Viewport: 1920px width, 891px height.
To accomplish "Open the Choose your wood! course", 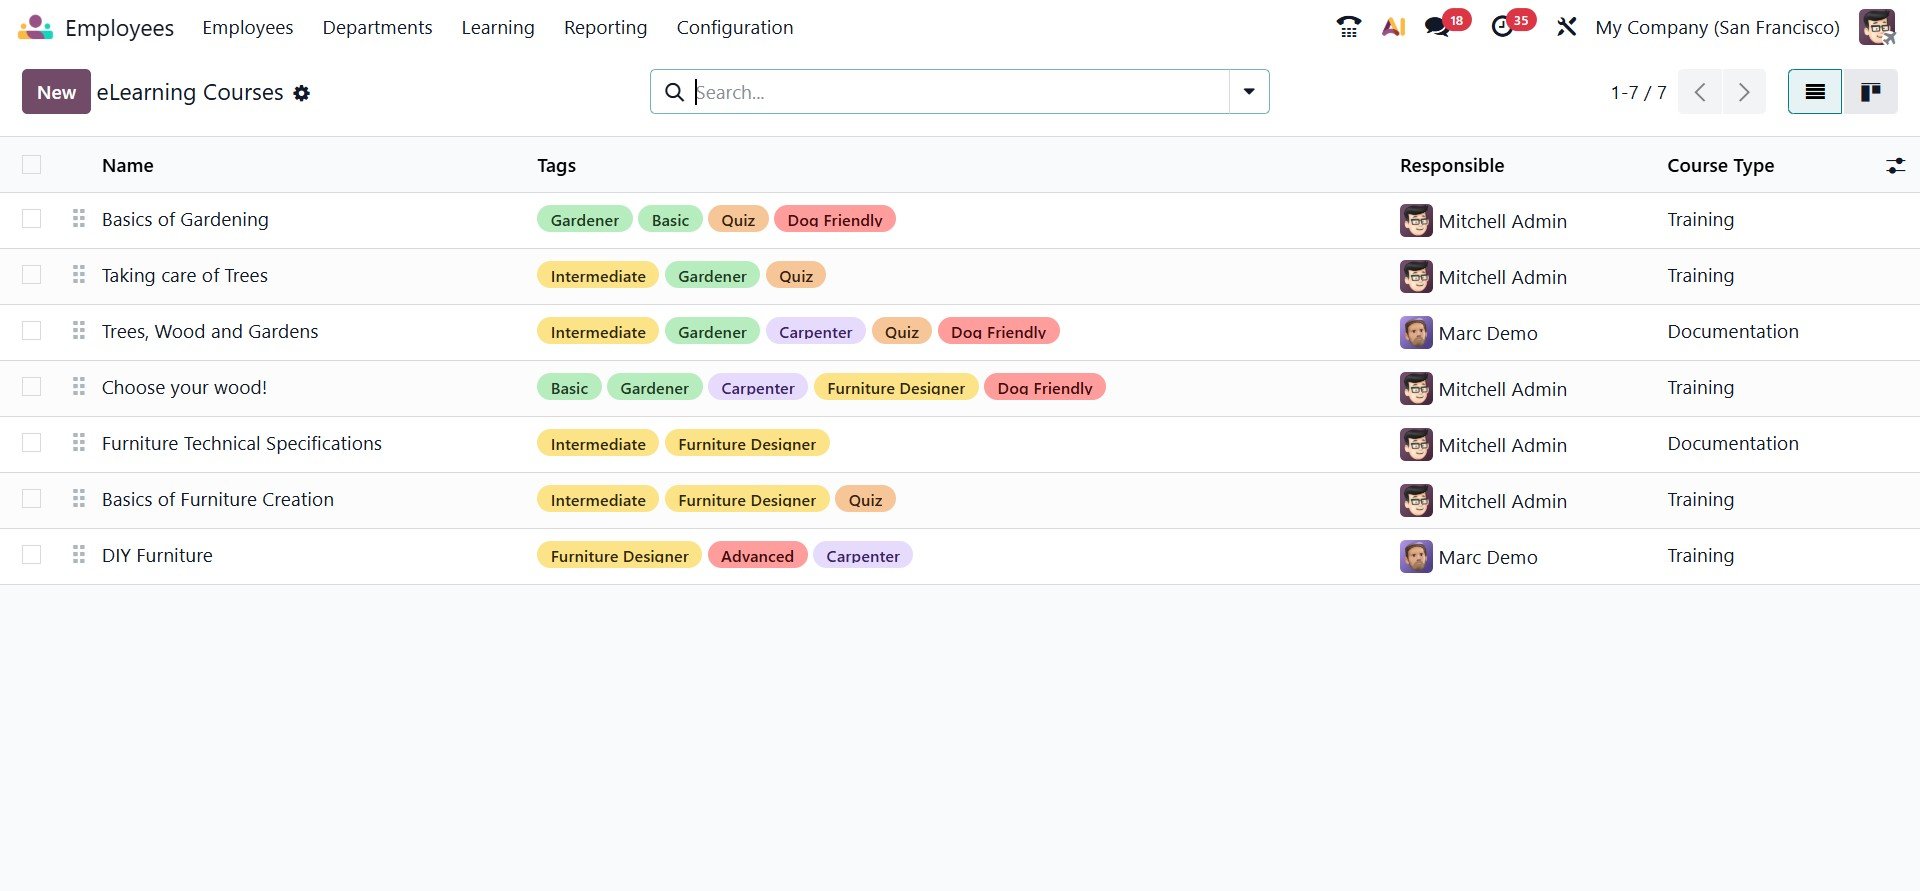I will coord(184,387).
